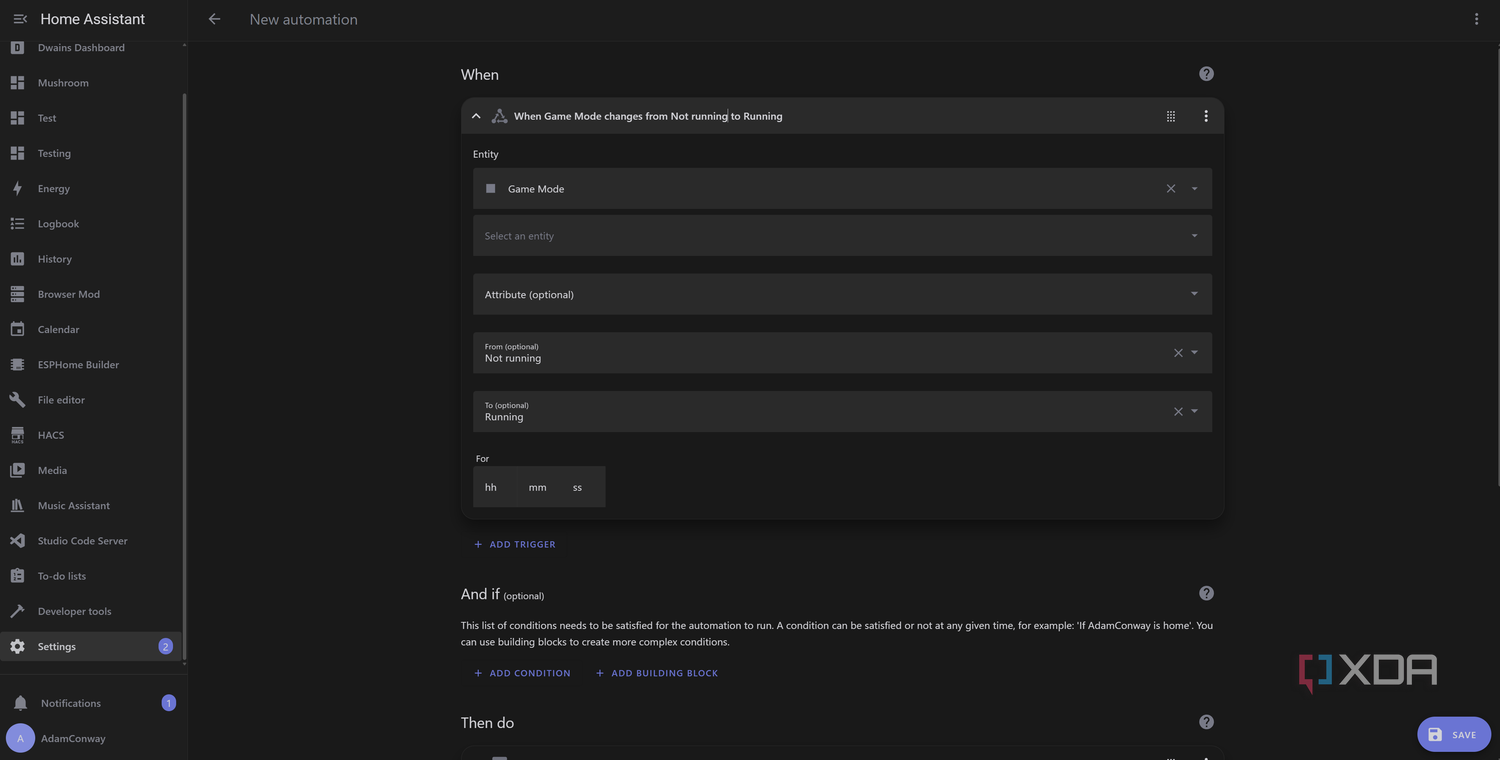1500x760 pixels.
Task: Click the Notifications bell icon
Action: click(20, 703)
